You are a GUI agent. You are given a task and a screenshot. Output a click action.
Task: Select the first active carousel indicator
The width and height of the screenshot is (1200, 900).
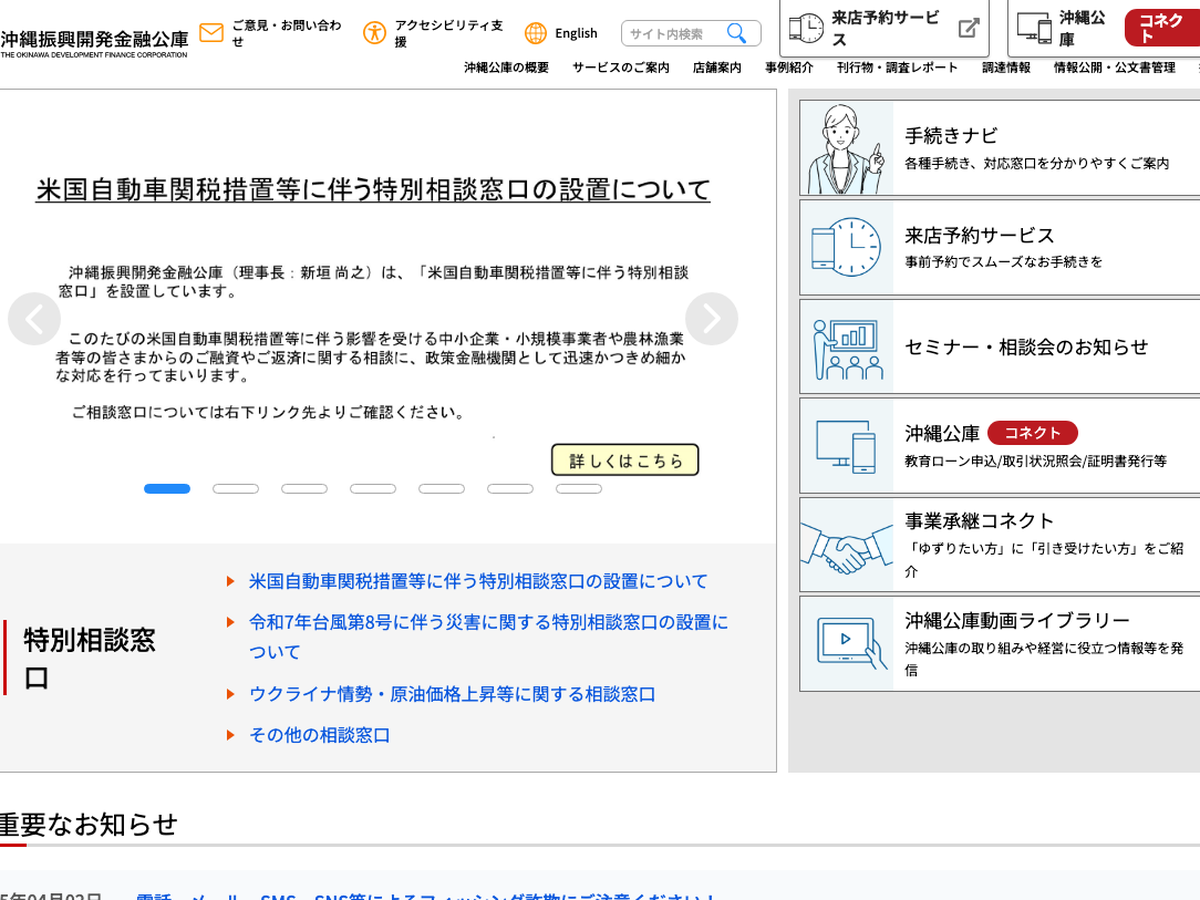click(167, 489)
